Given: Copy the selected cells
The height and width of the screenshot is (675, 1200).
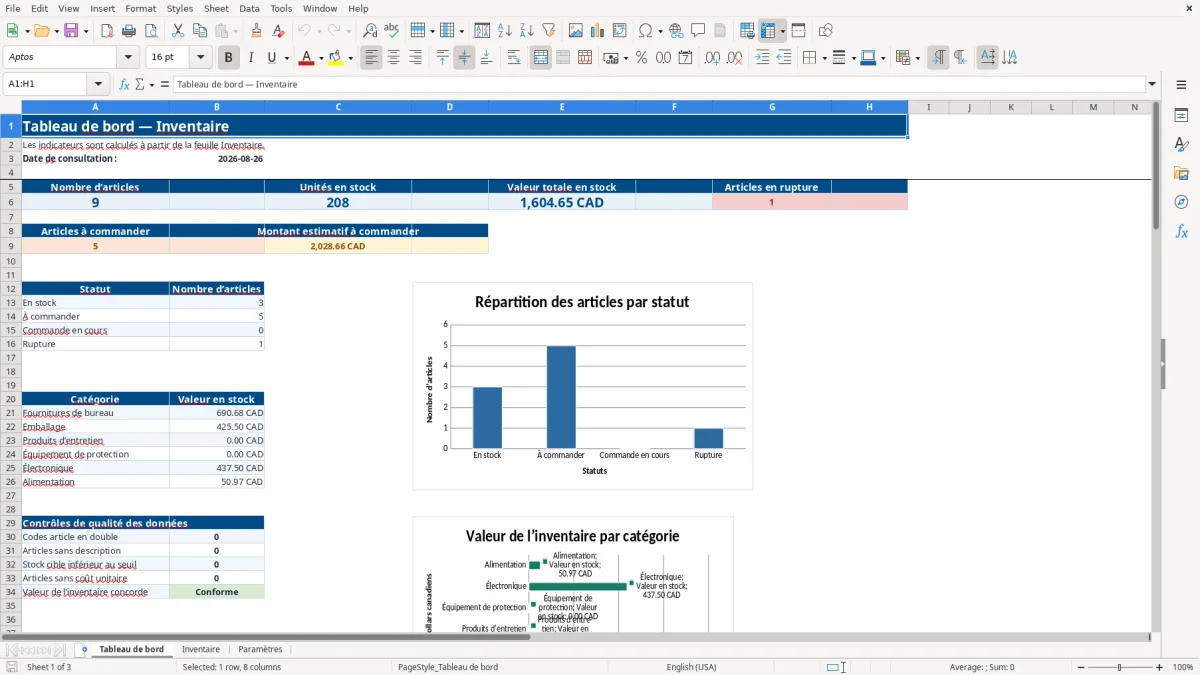Looking at the screenshot, I should point(199,31).
